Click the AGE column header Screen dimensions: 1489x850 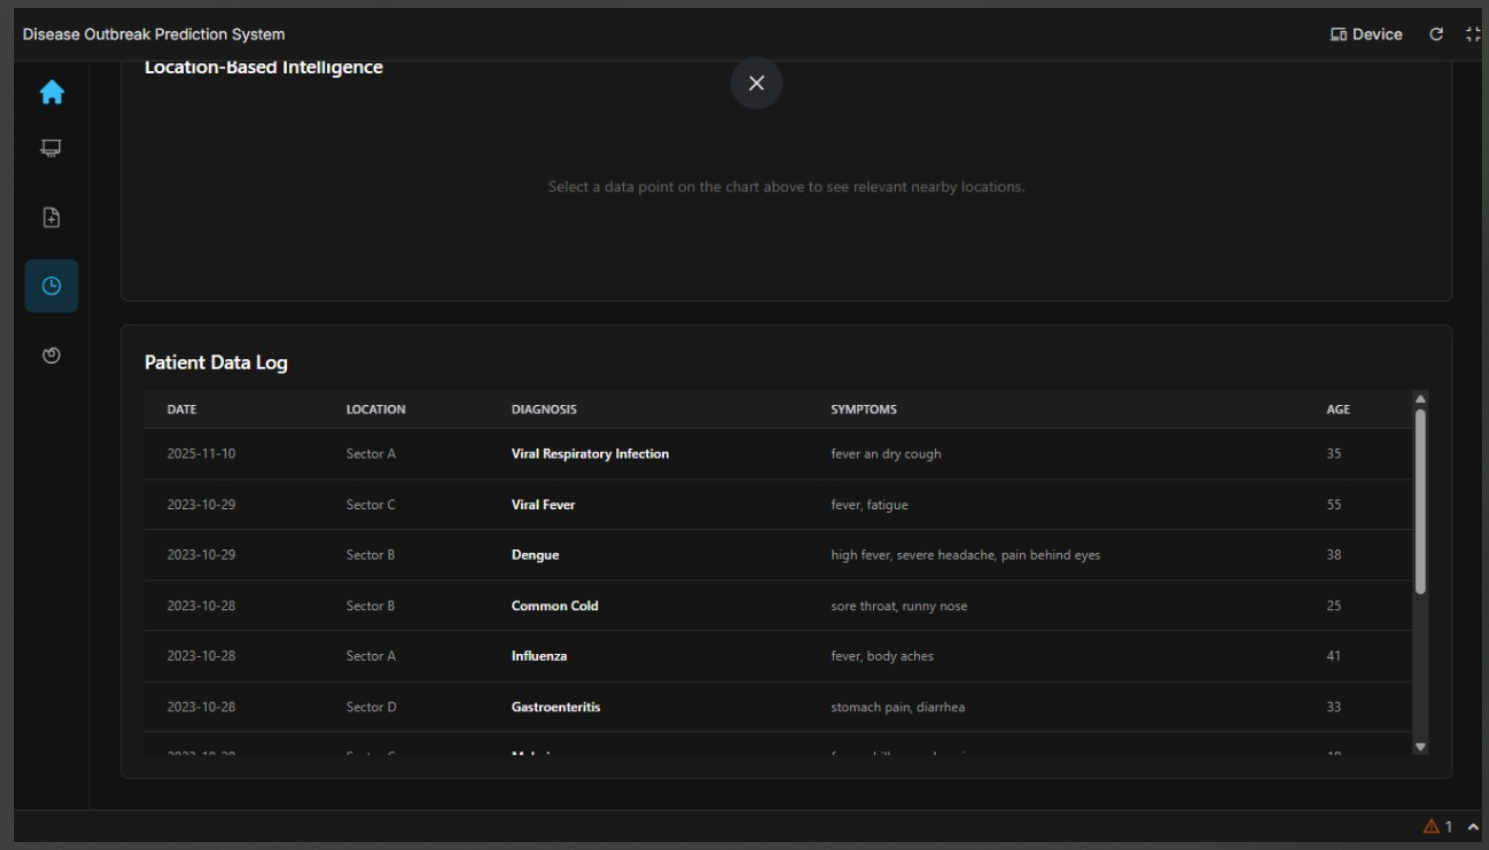(x=1338, y=409)
